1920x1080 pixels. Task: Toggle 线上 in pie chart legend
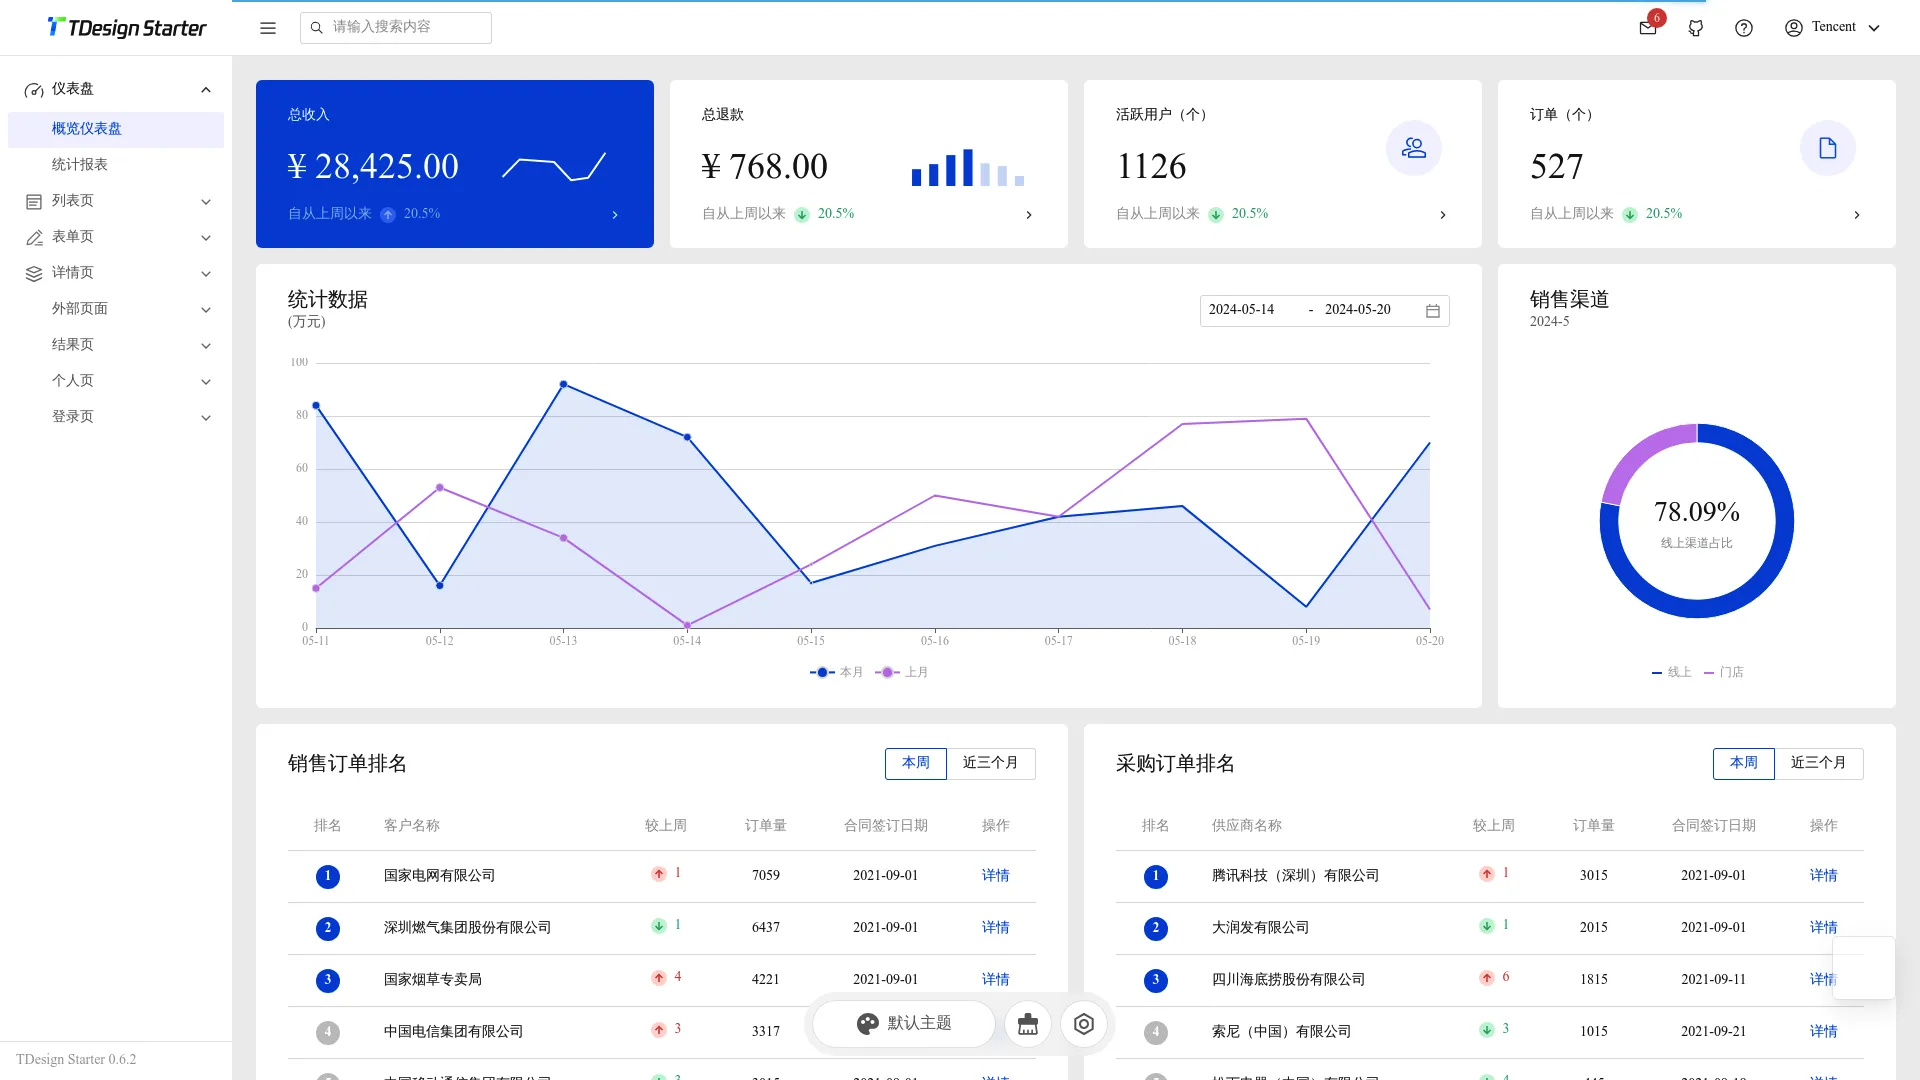1672,672
